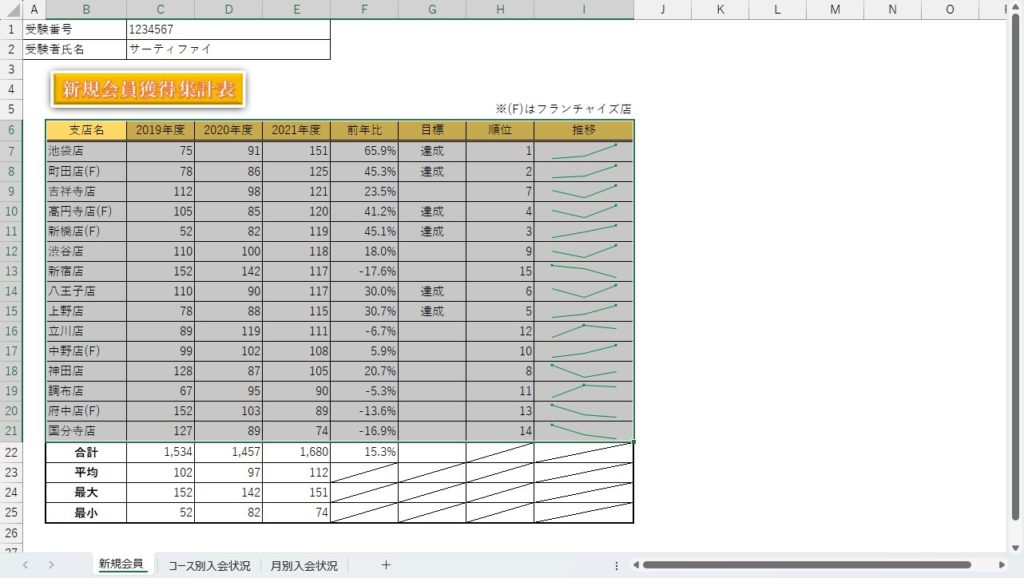
Task: Select row header 22
Action: tap(11, 452)
